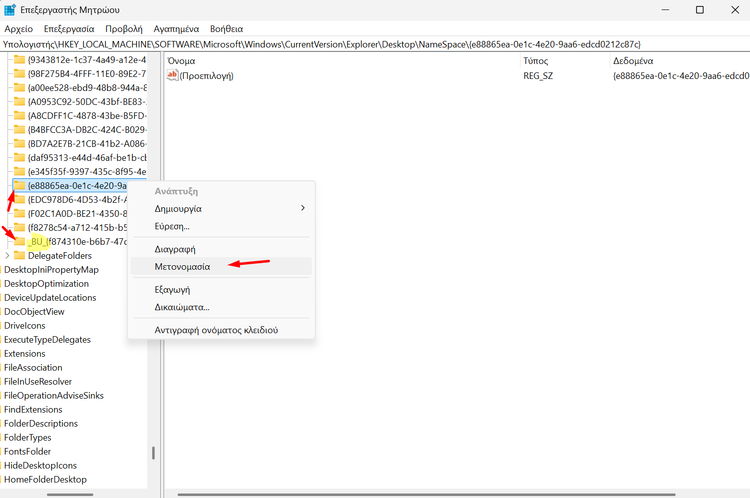
Task: Open the Αρχείο menu
Action: coord(18,29)
